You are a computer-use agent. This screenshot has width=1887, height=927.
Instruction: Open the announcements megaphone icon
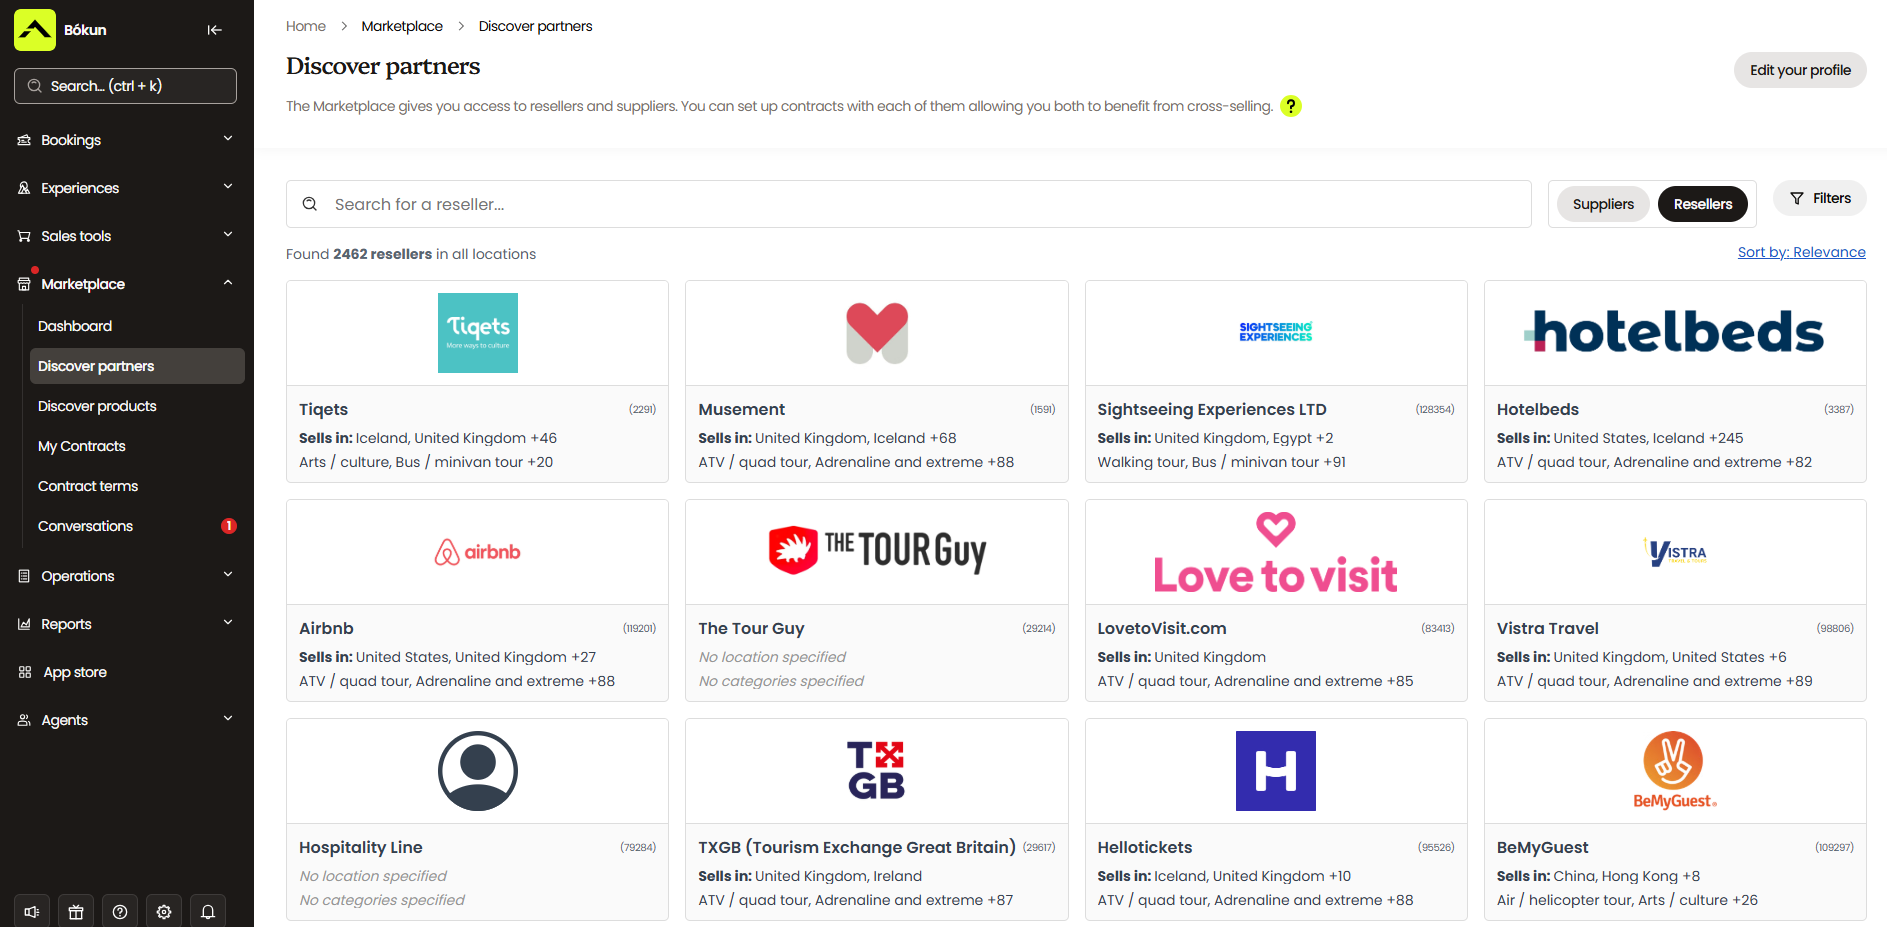(x=32, y=911)
